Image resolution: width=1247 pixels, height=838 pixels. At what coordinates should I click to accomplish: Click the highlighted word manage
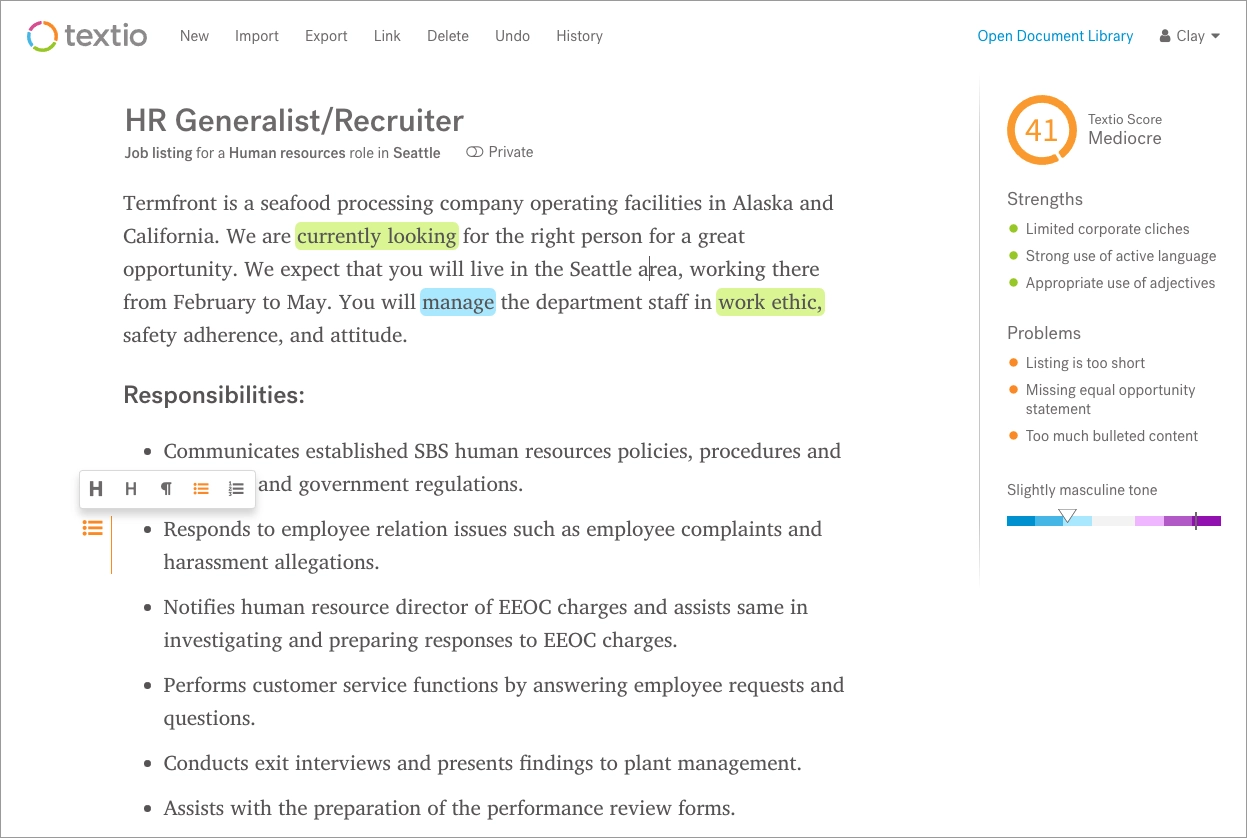click(458, 301)
